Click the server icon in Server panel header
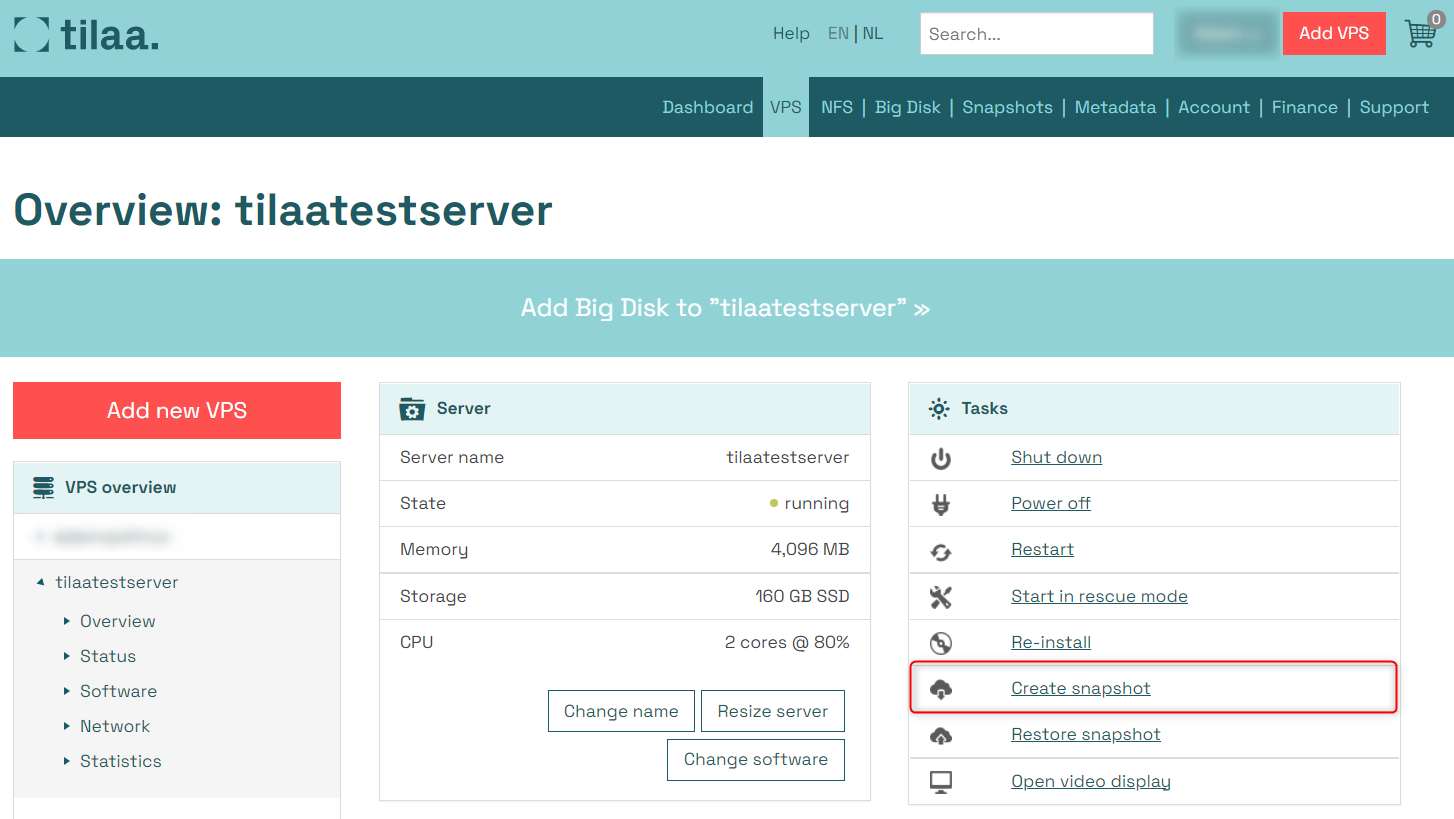 [412, 409]
